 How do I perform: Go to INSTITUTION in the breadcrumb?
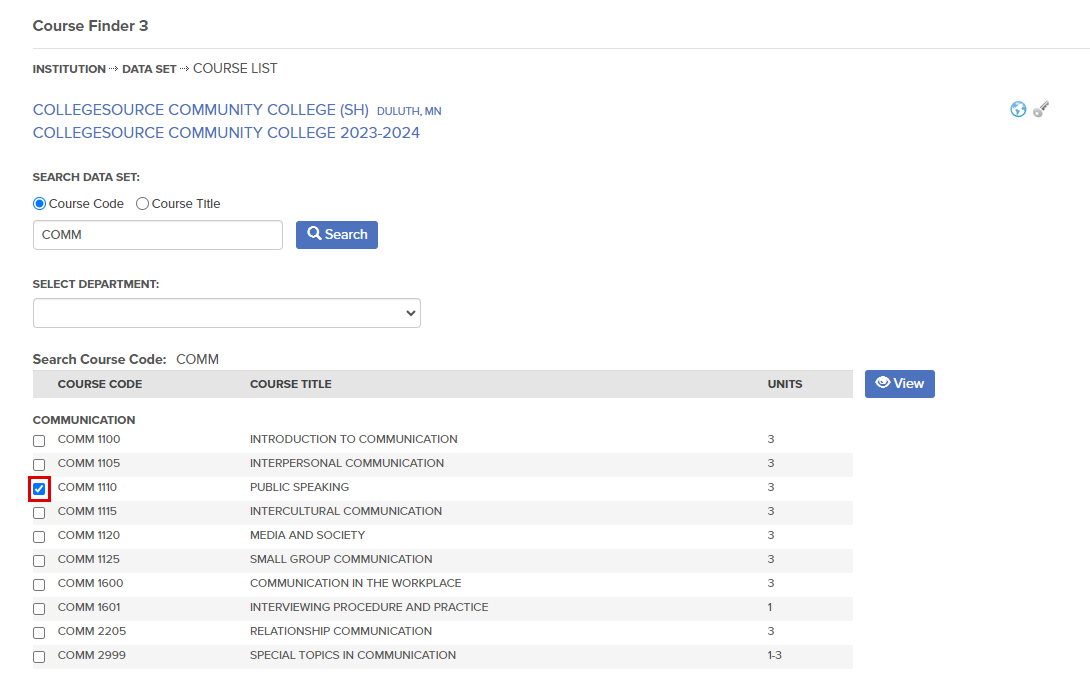(x=69, y=69)
